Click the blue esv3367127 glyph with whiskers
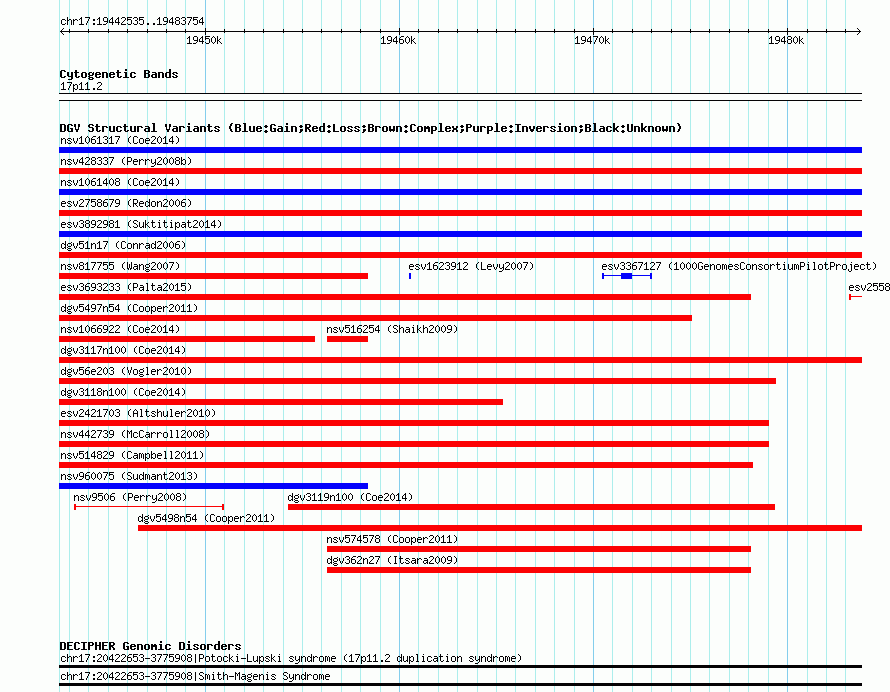 (x=627, y=276)
